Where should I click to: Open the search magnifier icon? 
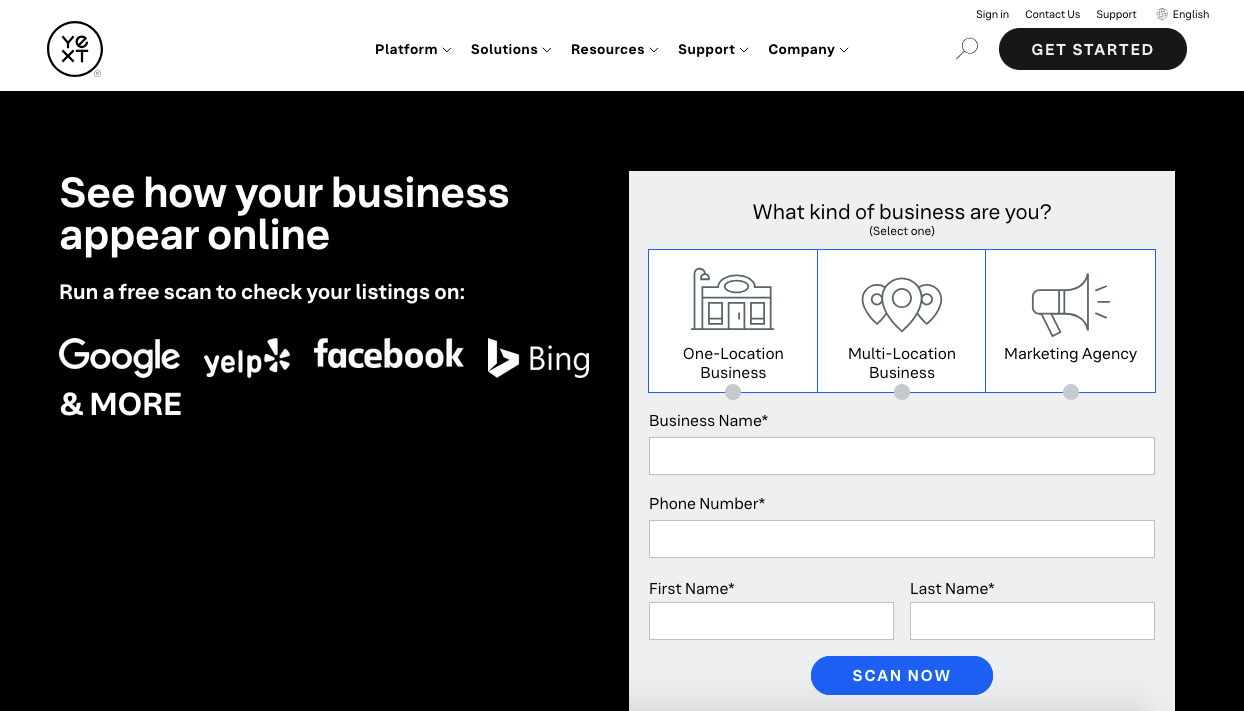[x=966, y=48]
